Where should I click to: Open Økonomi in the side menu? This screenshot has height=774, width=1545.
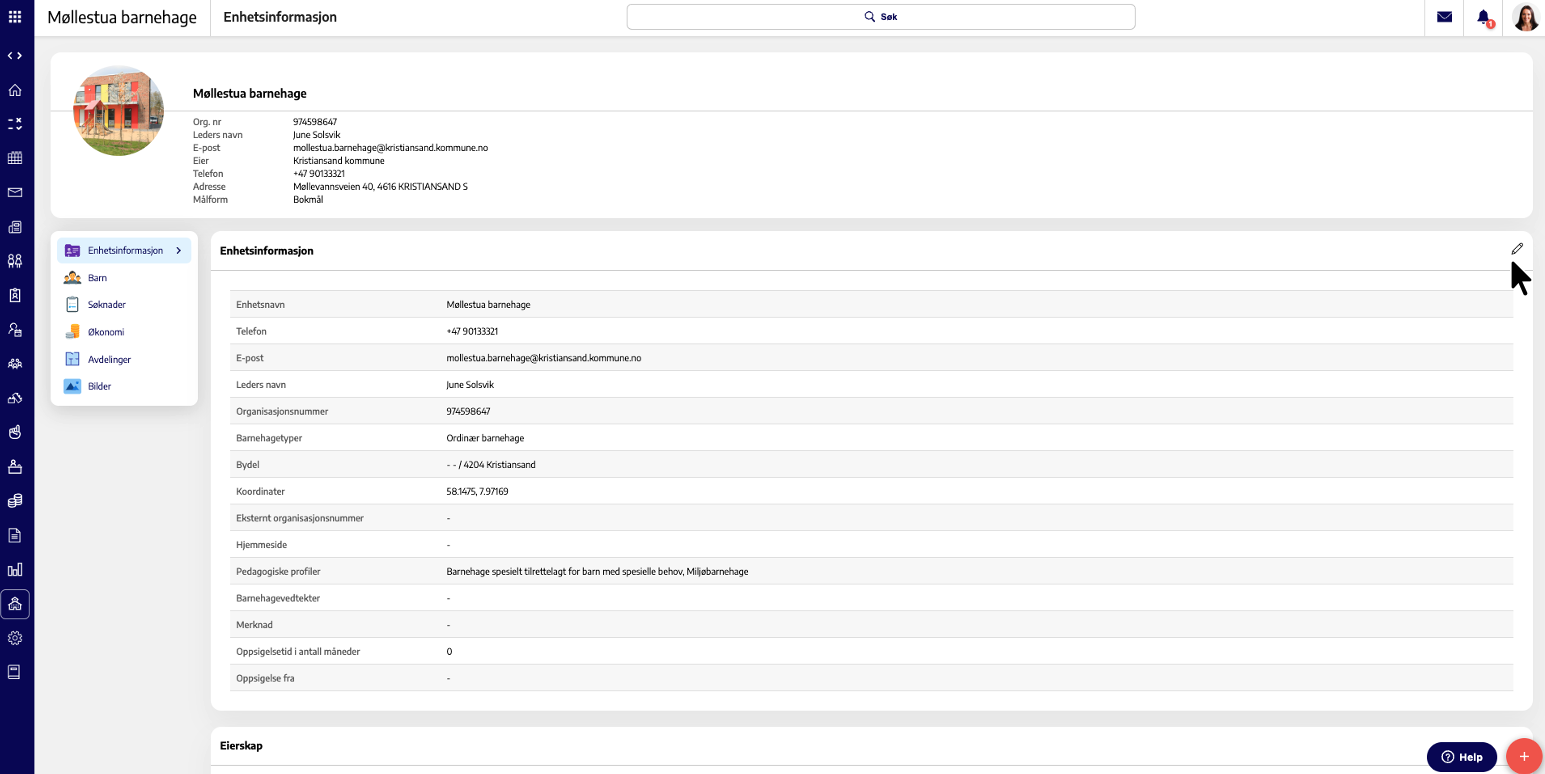click(x=105, y=332)
